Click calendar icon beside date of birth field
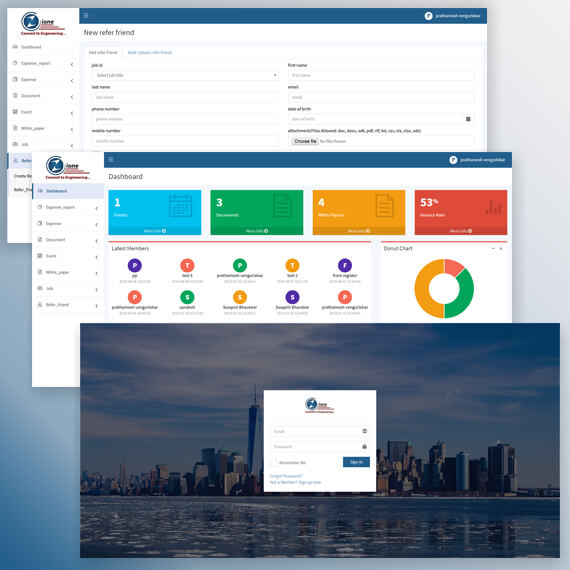570x570 pixels. [468, 119]
